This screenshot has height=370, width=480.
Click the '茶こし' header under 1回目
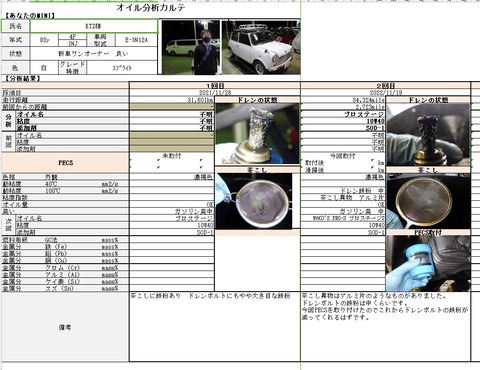tap(257, 170)
